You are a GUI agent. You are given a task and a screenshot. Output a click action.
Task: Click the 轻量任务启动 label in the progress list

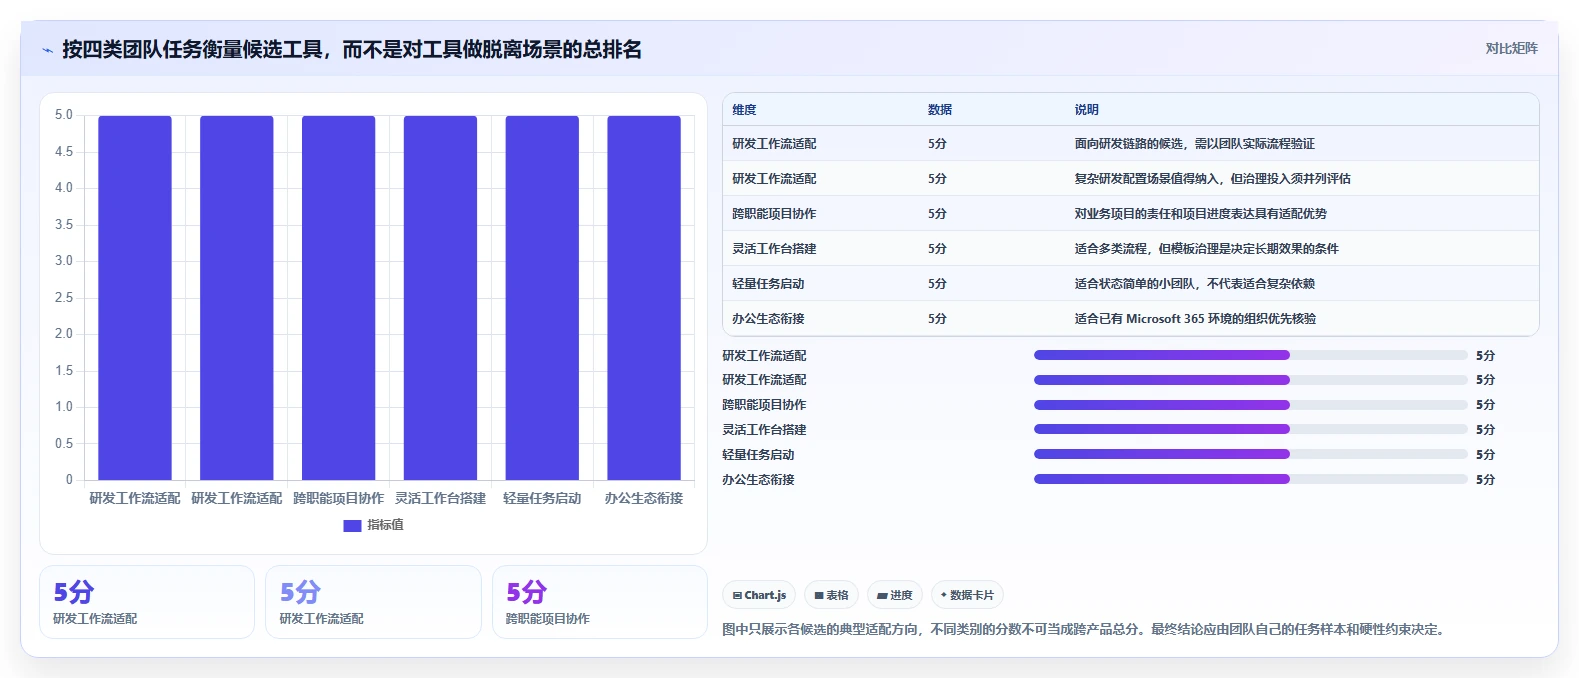[x=758, y=455]
